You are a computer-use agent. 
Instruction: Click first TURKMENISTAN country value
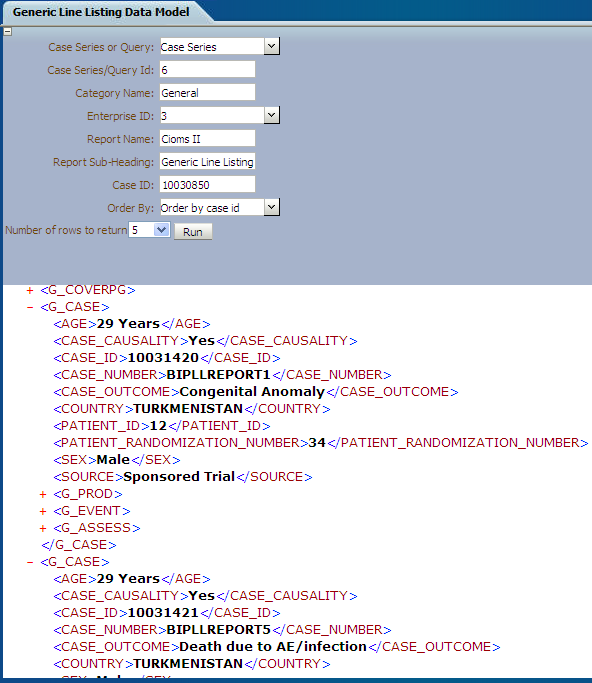pos(188,409)
